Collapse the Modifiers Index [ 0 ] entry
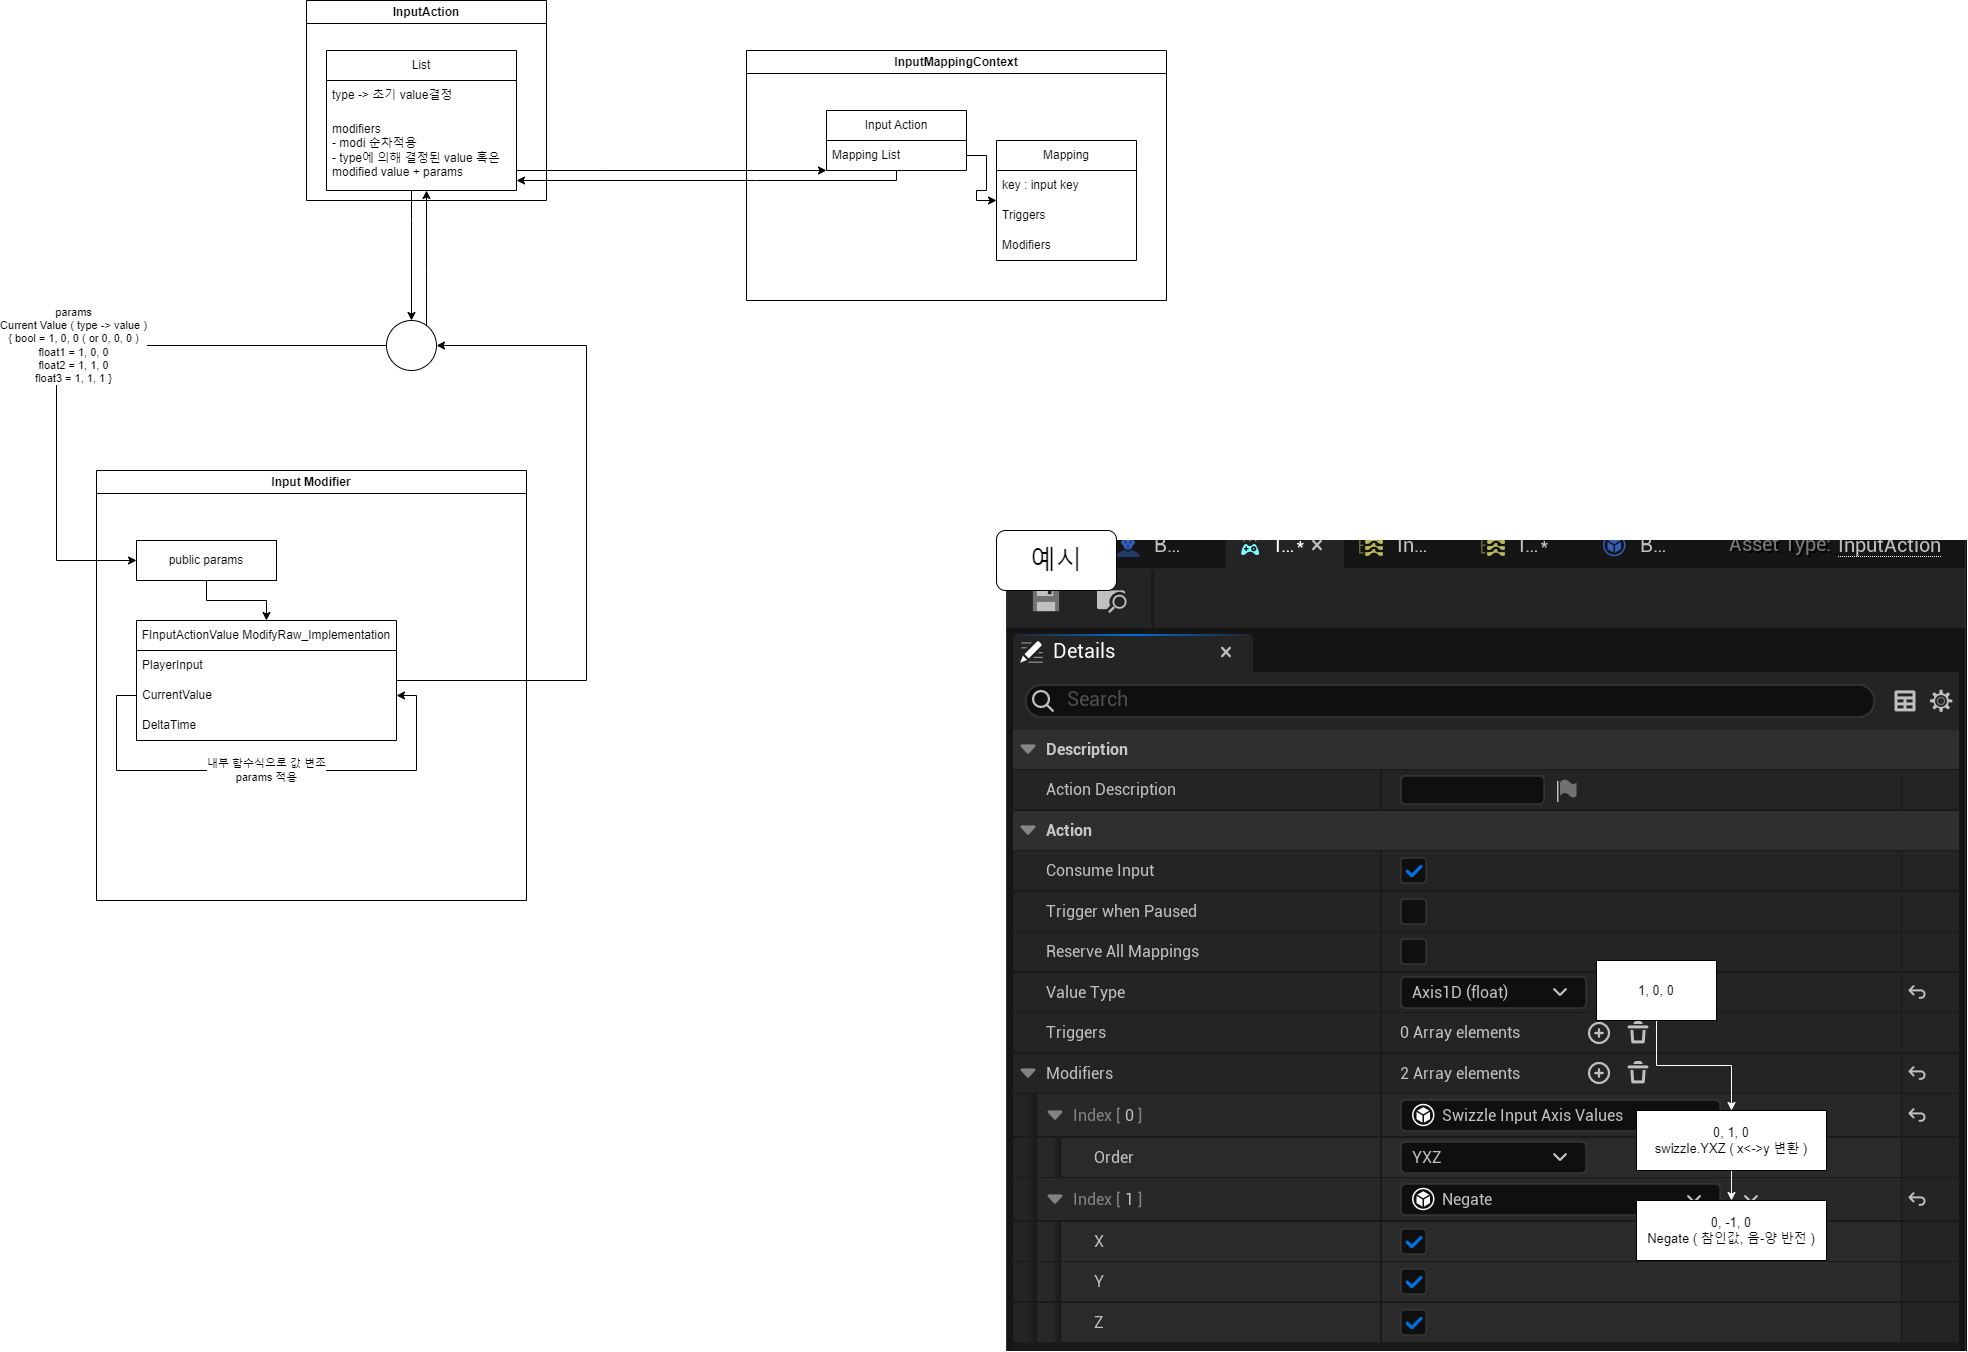 tap(1055, 1115)
